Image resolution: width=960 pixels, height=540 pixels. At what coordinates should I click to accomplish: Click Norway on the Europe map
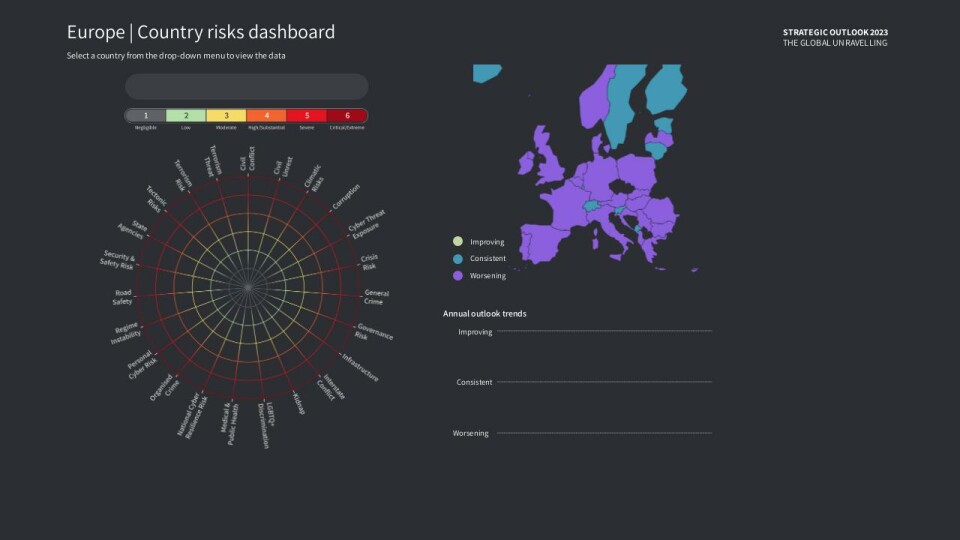595,101
